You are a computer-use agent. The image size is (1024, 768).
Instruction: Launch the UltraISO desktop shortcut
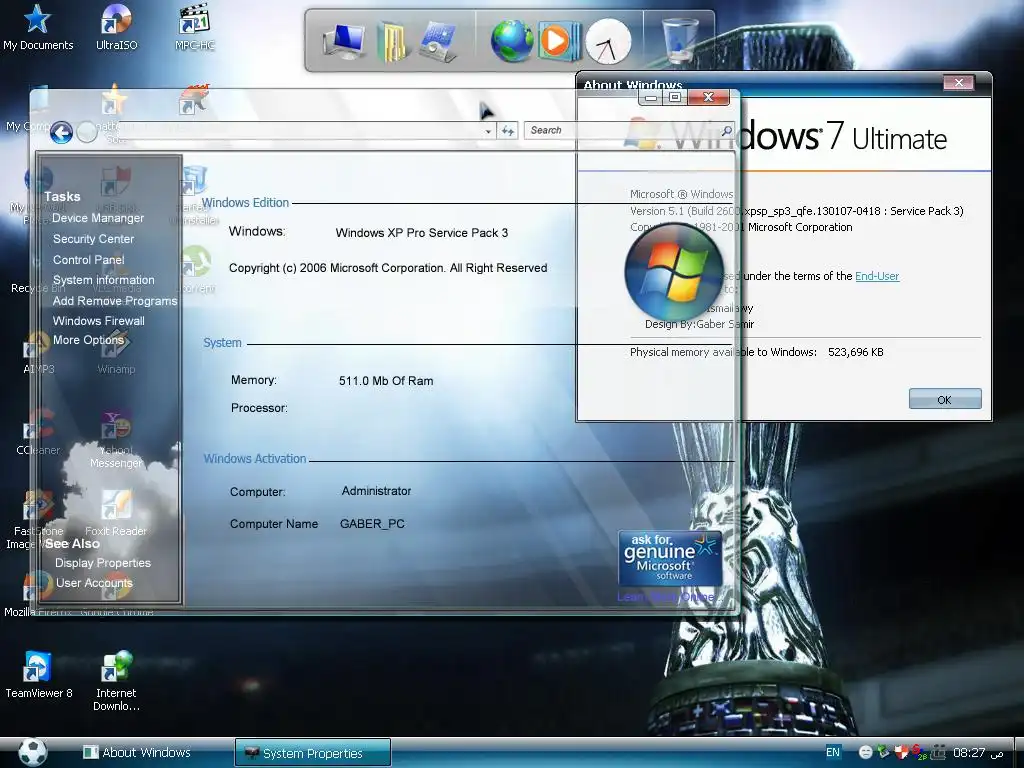pos(116,27)
